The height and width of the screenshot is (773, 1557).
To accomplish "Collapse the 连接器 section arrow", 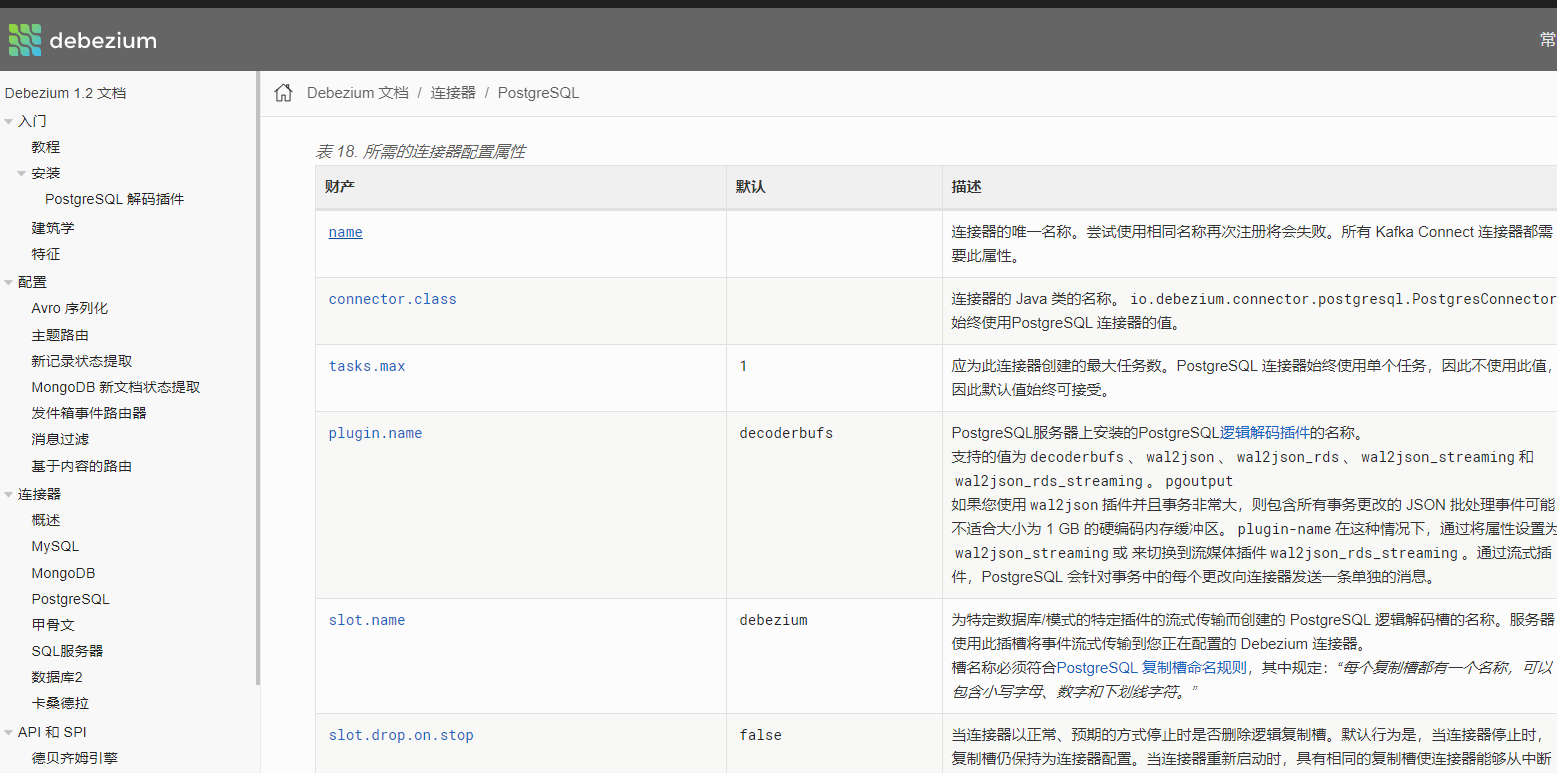I will coord(9,494).
